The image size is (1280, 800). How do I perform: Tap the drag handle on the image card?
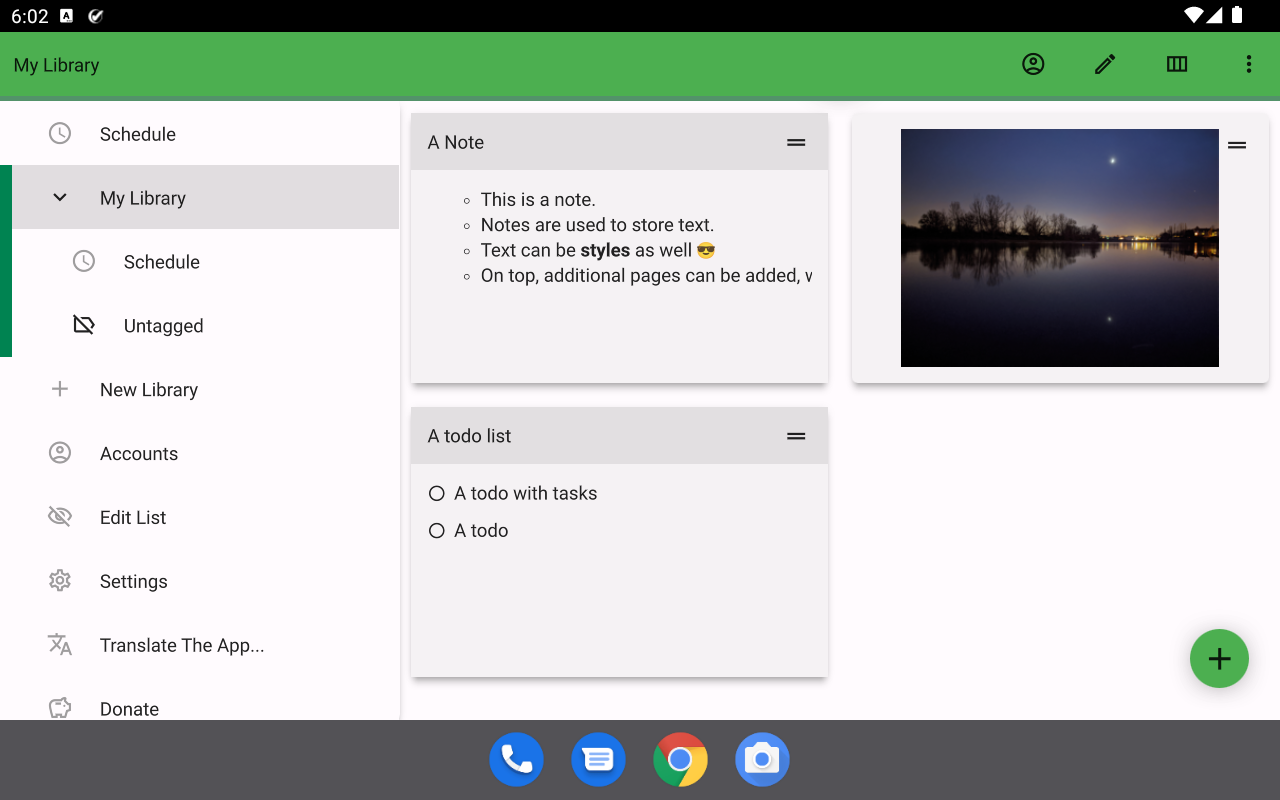pyautogui.click(x=1237, y=145)
